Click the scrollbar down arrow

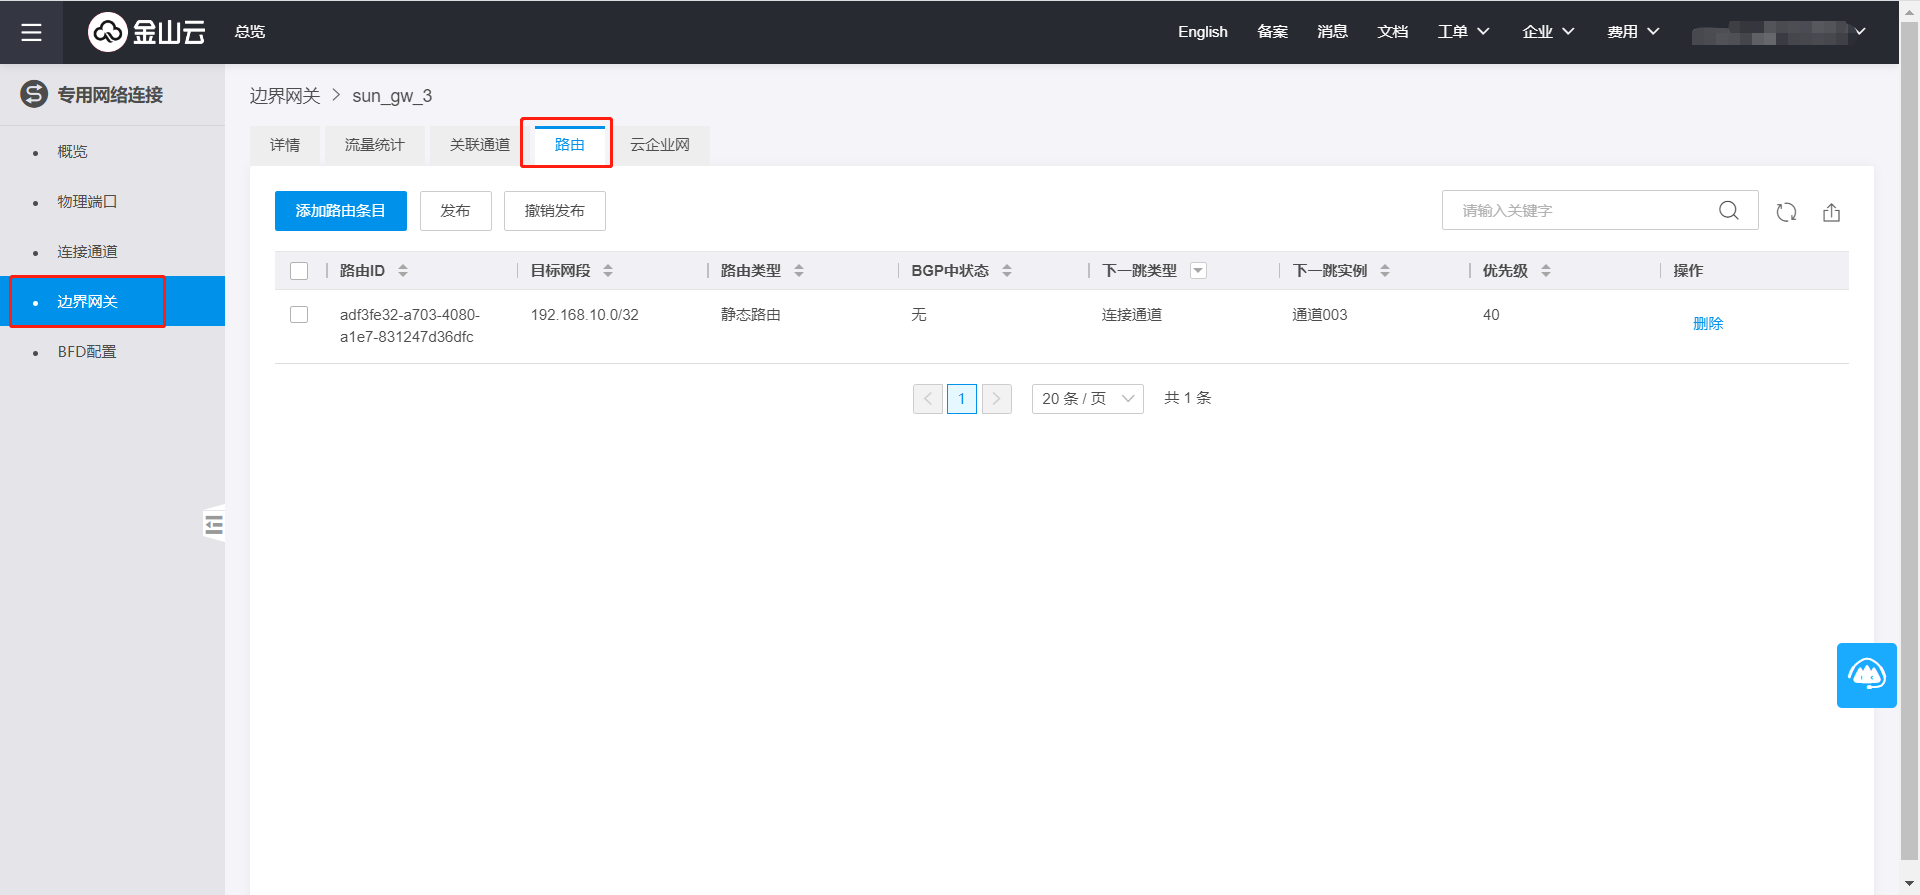[1909, 884]
